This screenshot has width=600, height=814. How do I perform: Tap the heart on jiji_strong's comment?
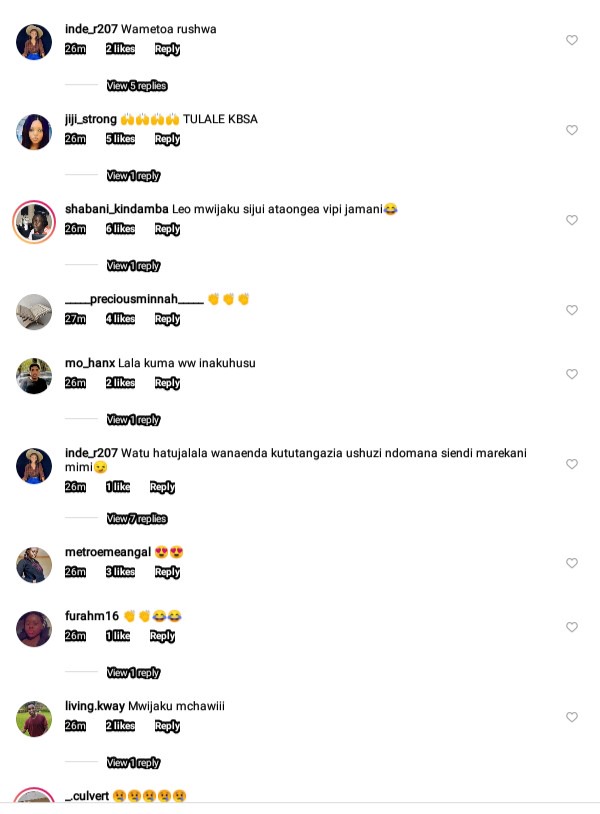point(571,130)
